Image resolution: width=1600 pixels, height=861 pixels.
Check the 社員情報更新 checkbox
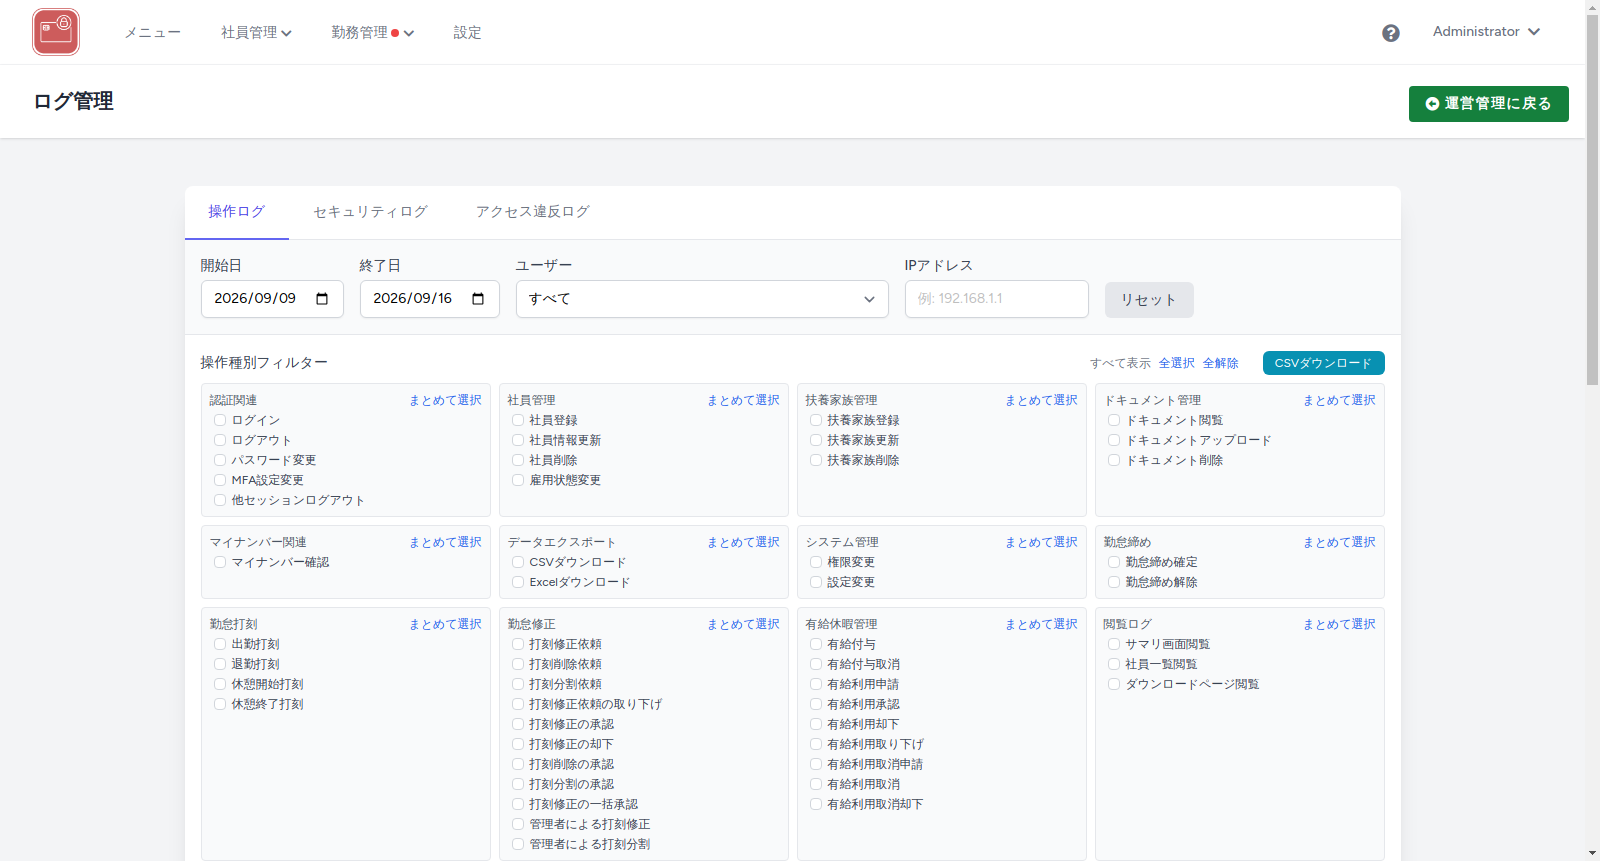click(518, 440)
